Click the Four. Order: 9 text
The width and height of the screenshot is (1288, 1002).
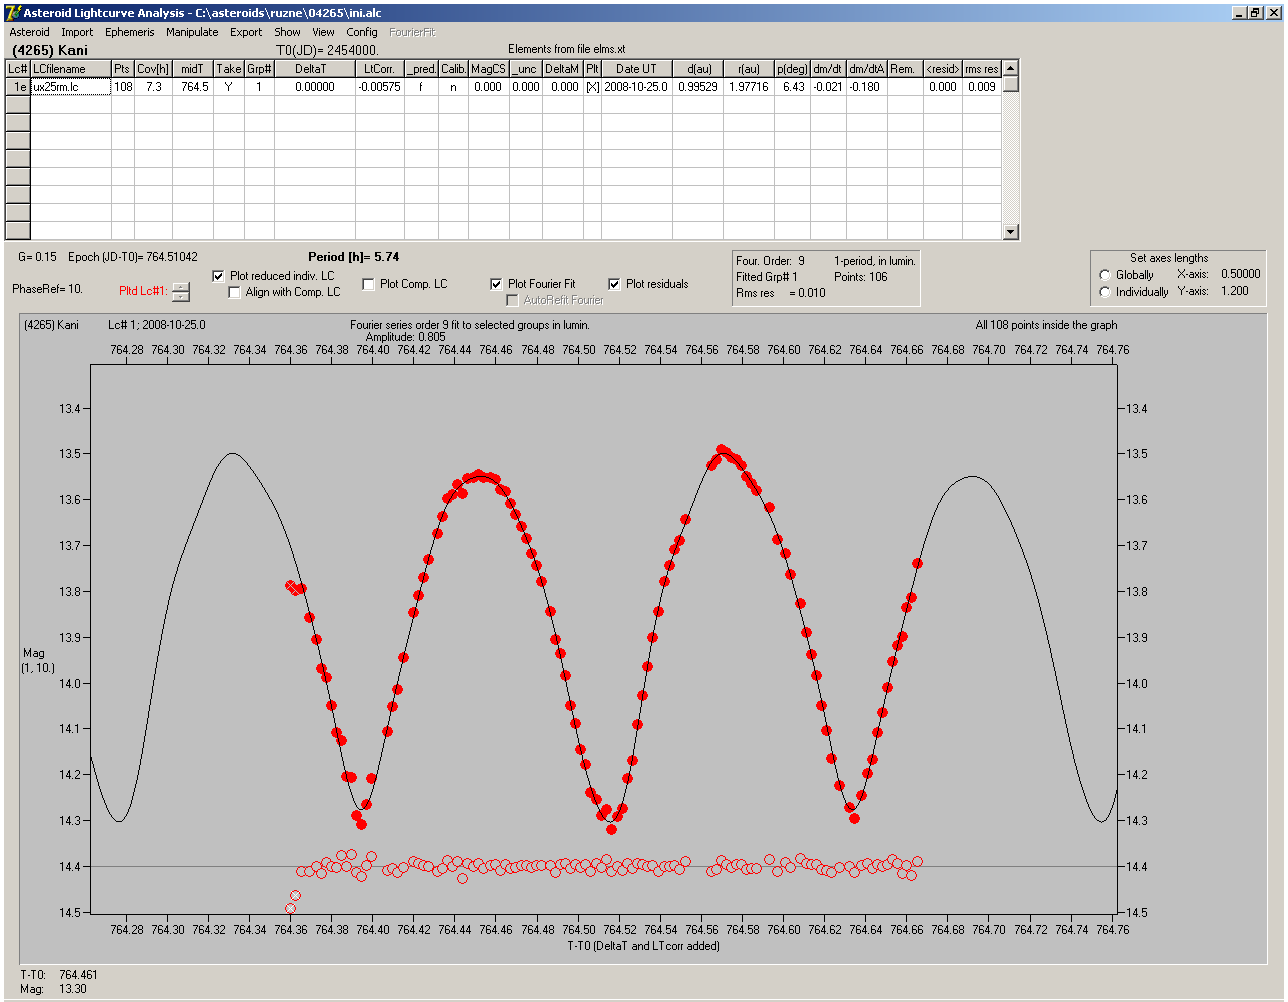pos(770,261)
